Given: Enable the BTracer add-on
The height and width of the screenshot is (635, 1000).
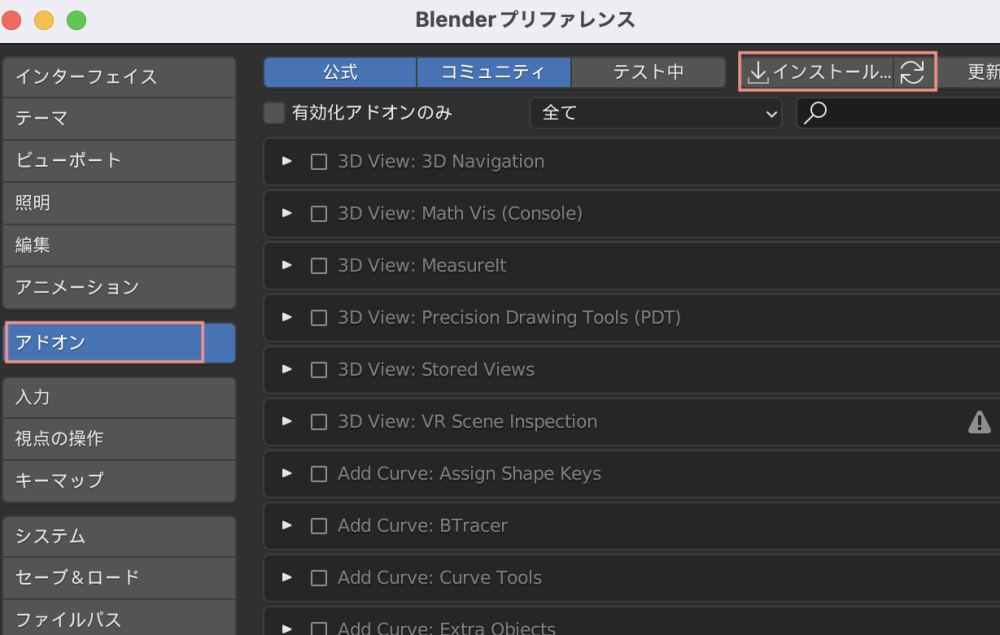Looking at the screenshot, I should coord(319,525).
